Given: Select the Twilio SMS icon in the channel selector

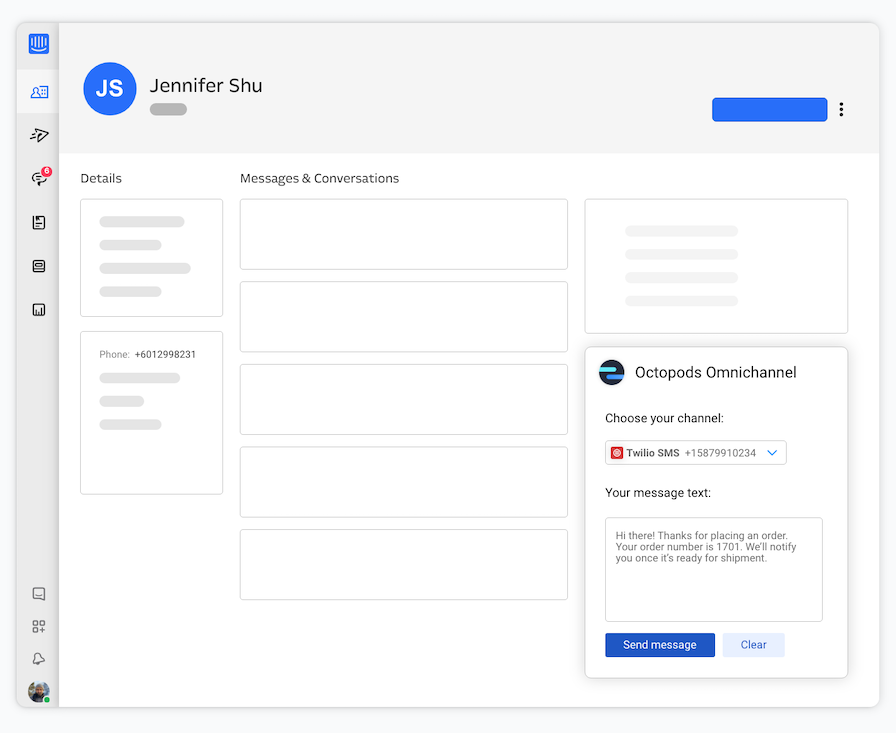Looking at the screenshot, I should 617,452.
